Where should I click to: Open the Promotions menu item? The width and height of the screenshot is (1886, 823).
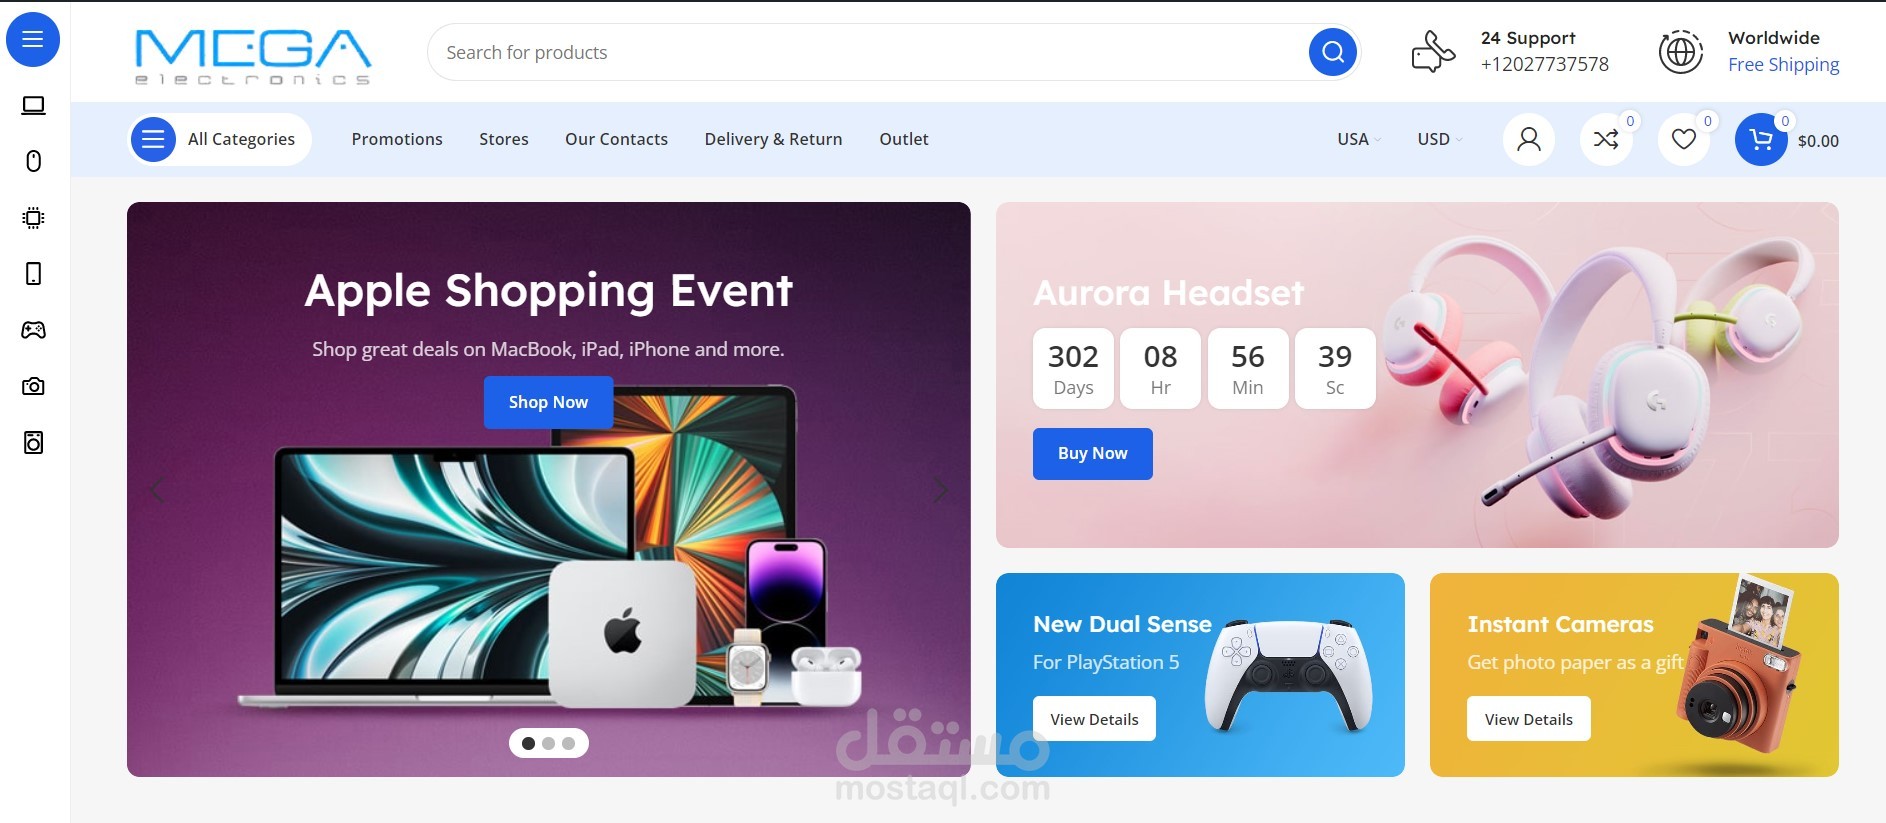click(397, 139)
